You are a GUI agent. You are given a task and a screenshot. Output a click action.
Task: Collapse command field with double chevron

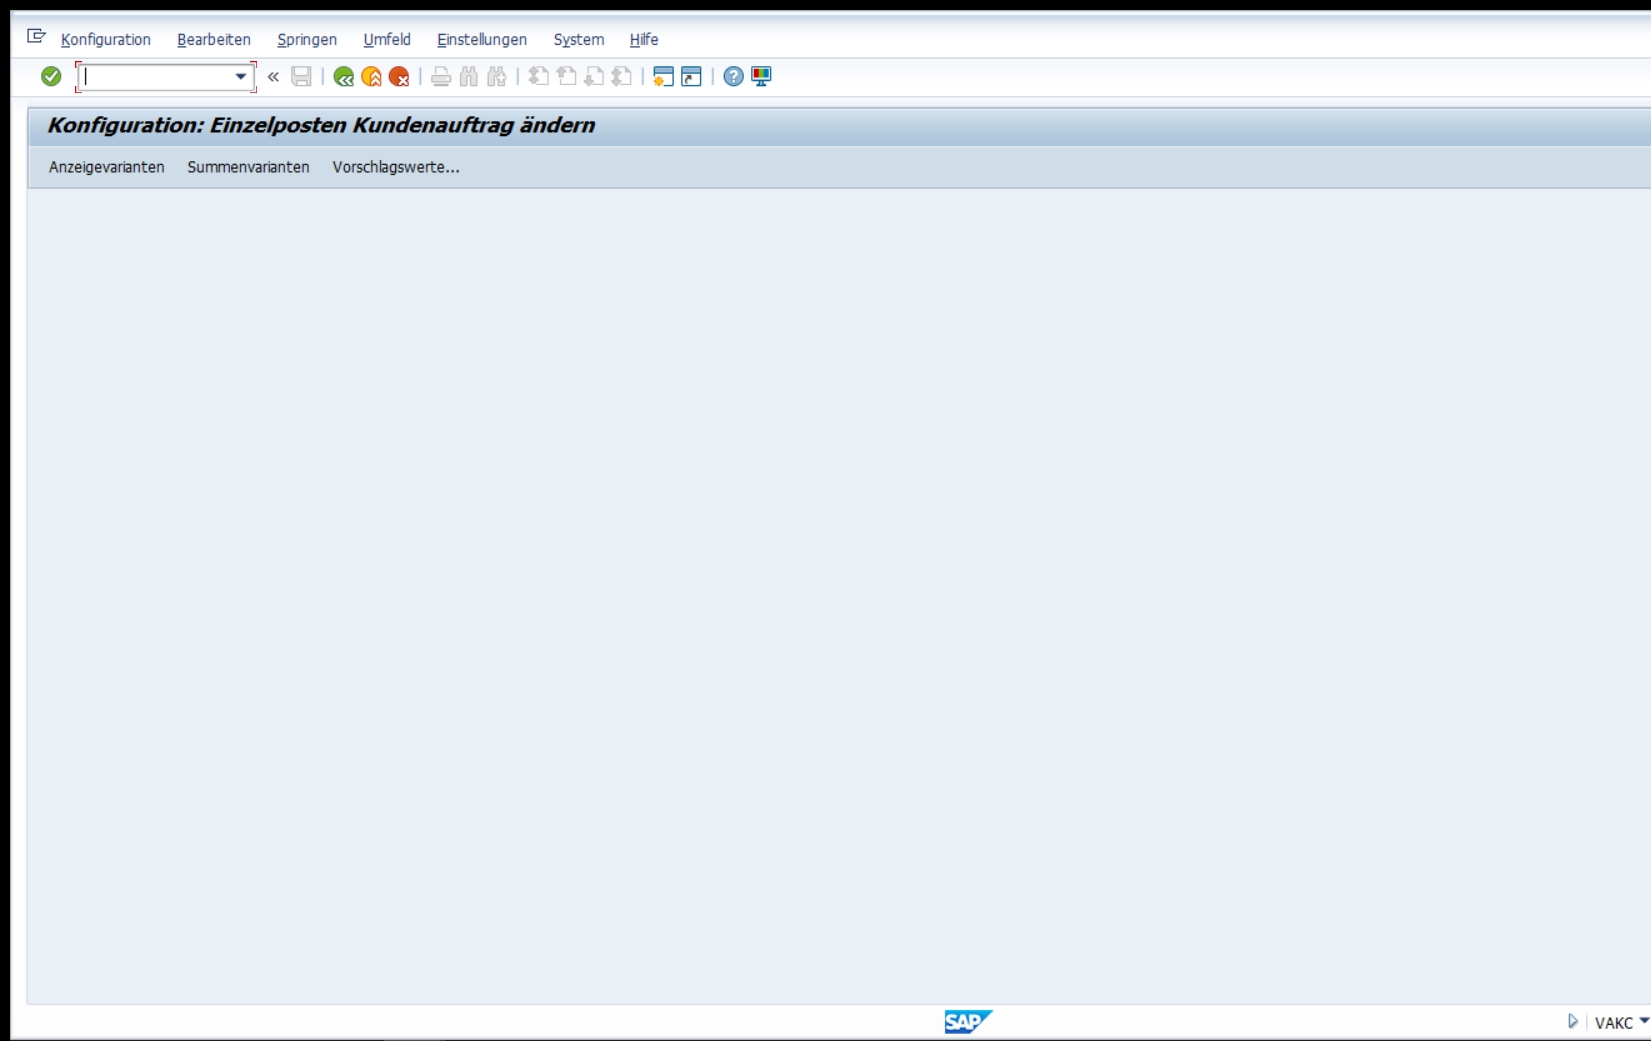(x=273, y=77)
